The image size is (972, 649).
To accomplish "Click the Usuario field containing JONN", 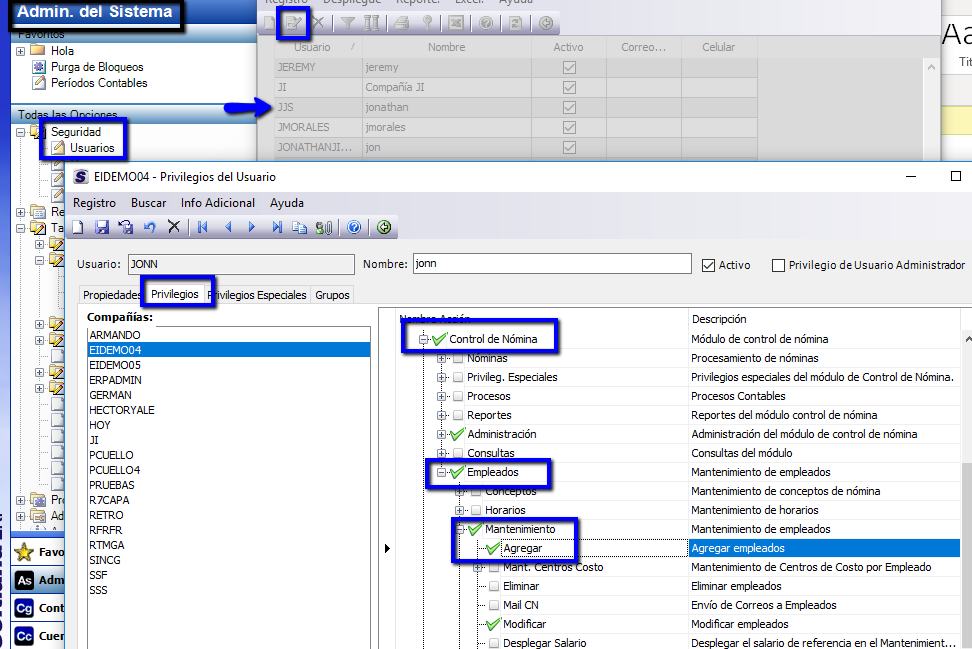I will pos(241,264).
